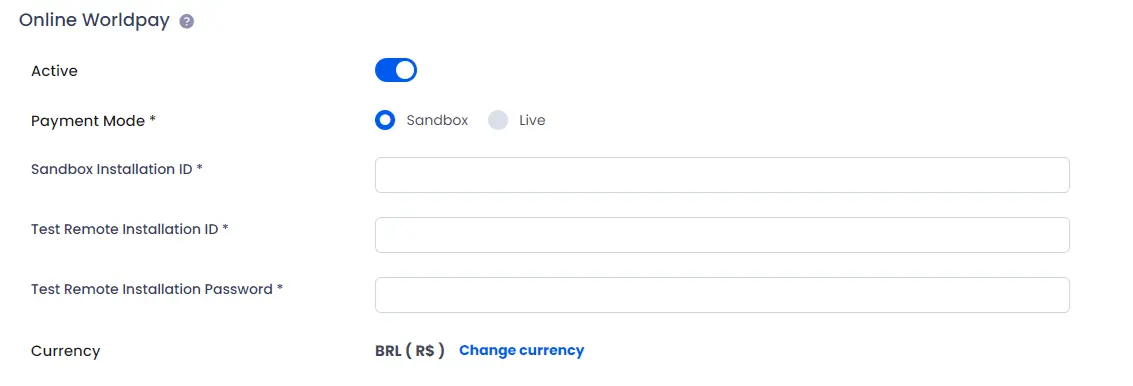Click the asterisk beside Payment Mode

[x=152, y=120]
